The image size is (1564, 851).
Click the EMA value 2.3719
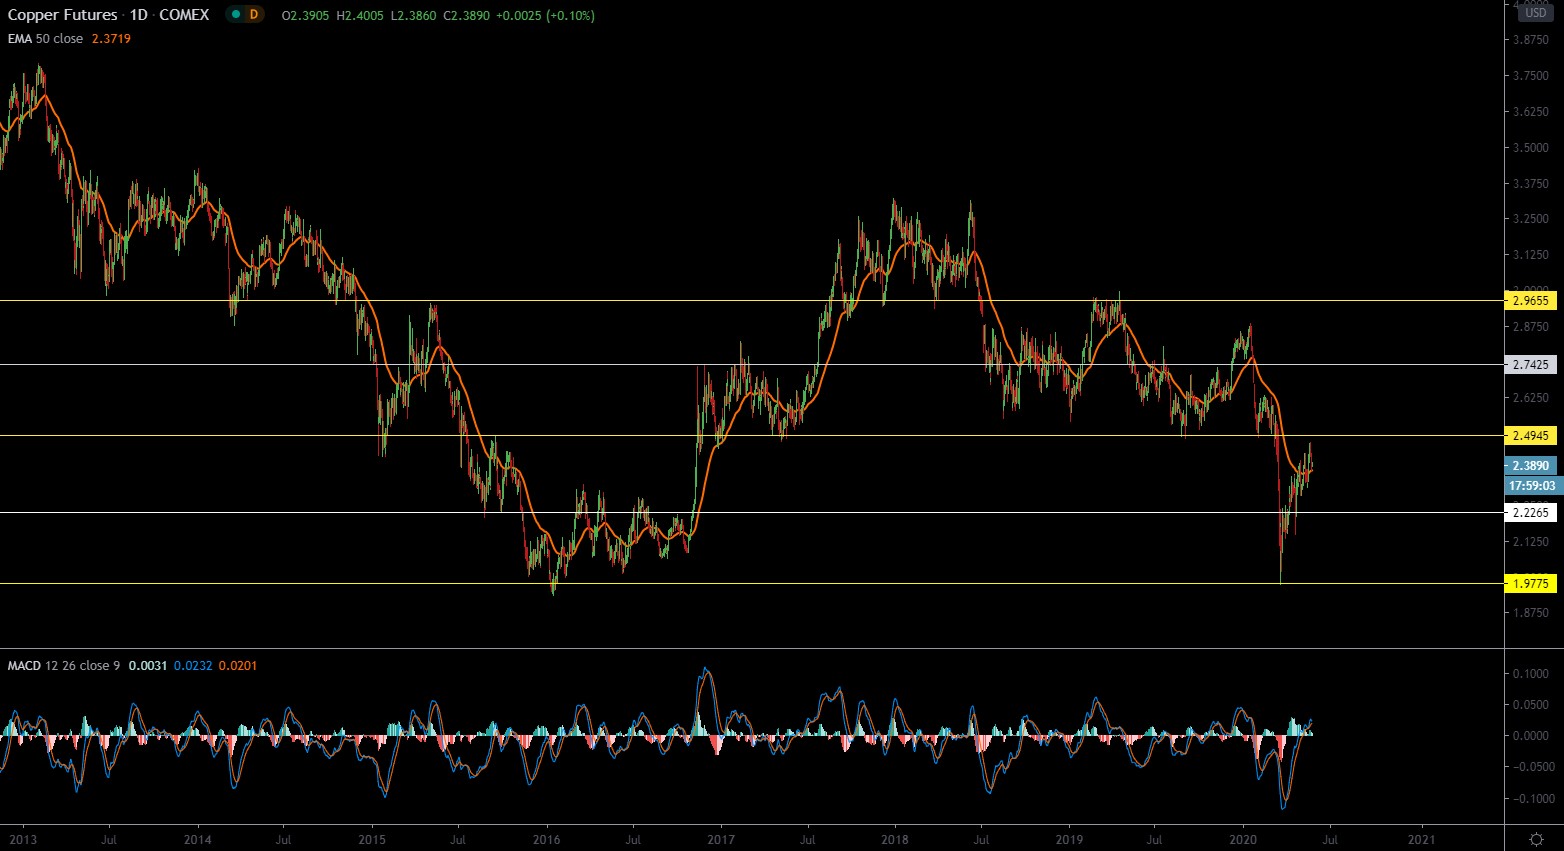110,39
